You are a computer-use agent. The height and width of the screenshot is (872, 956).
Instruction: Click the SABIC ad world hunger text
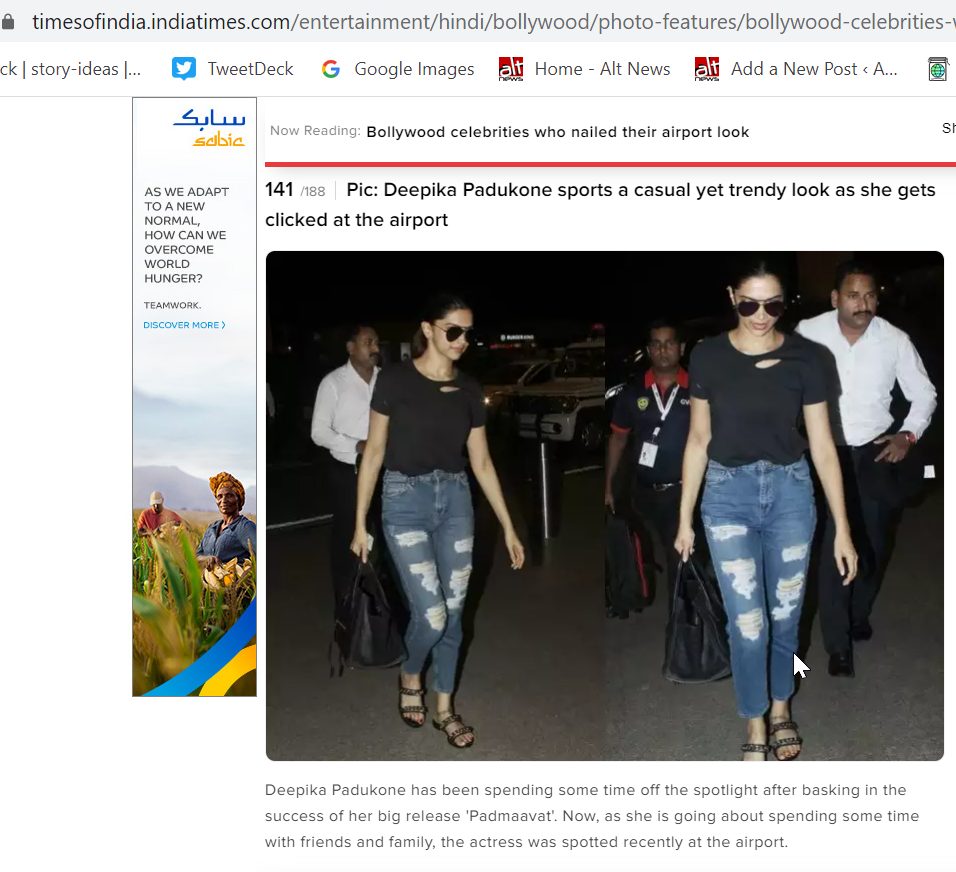point(186,235)
